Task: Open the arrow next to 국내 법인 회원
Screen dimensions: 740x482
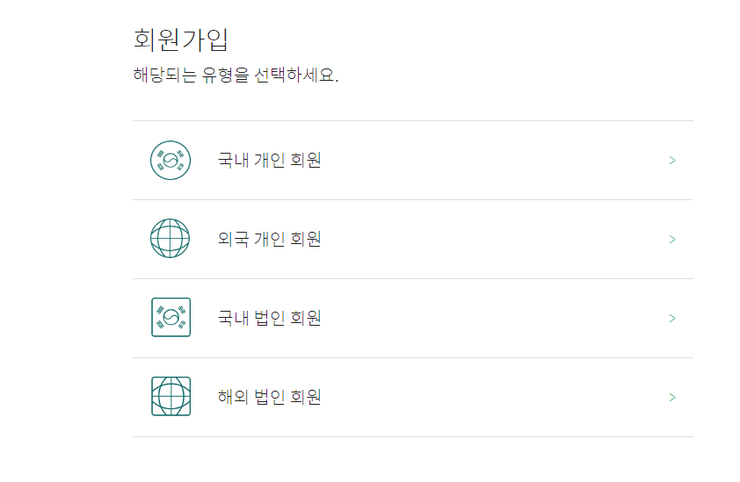Action: 673,318
